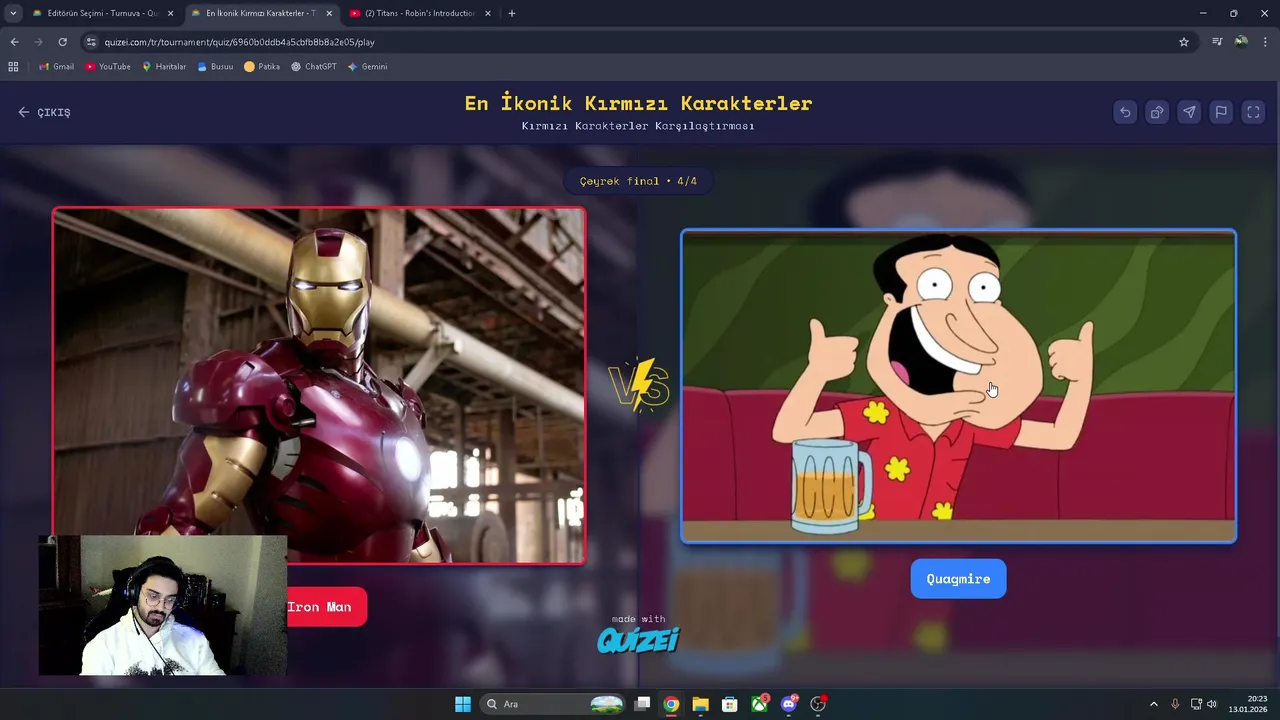Report the quiz using the flag icon

(x=1221, y=112)
